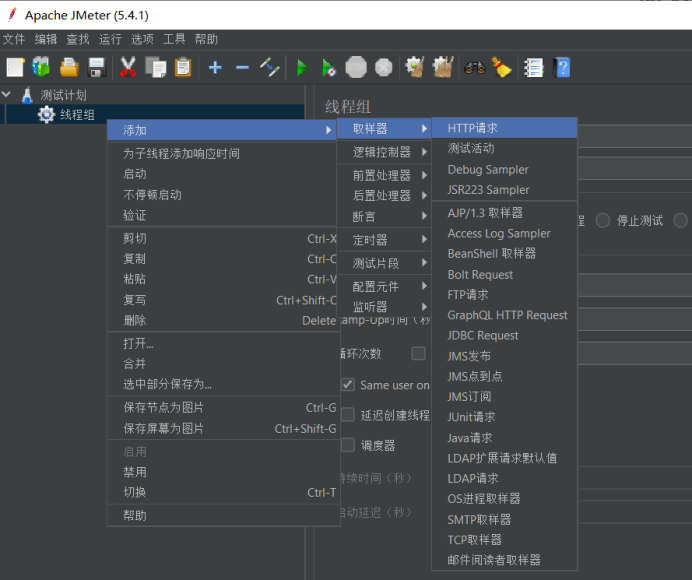The image size is (692, 580).
Task: Expand the 逻辑控制器 submenu
Action: [384, 152]
